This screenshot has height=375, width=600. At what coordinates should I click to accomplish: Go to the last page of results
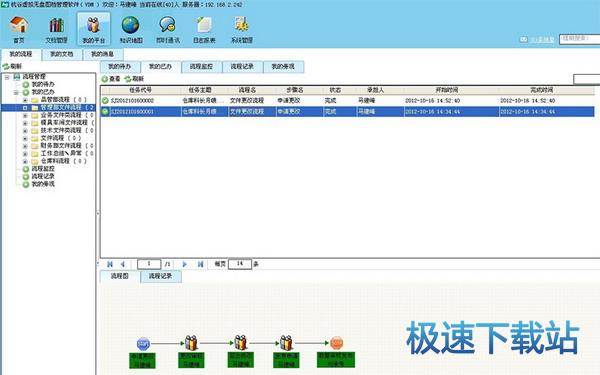pos(200,264)
